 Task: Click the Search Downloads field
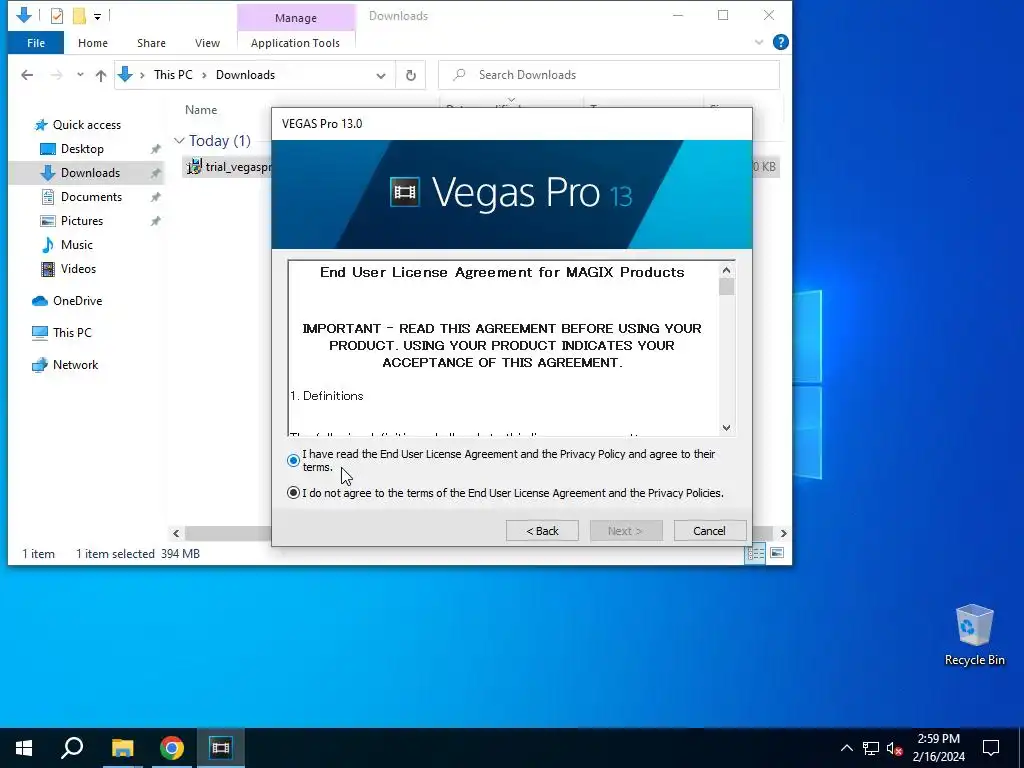[609, 75]
